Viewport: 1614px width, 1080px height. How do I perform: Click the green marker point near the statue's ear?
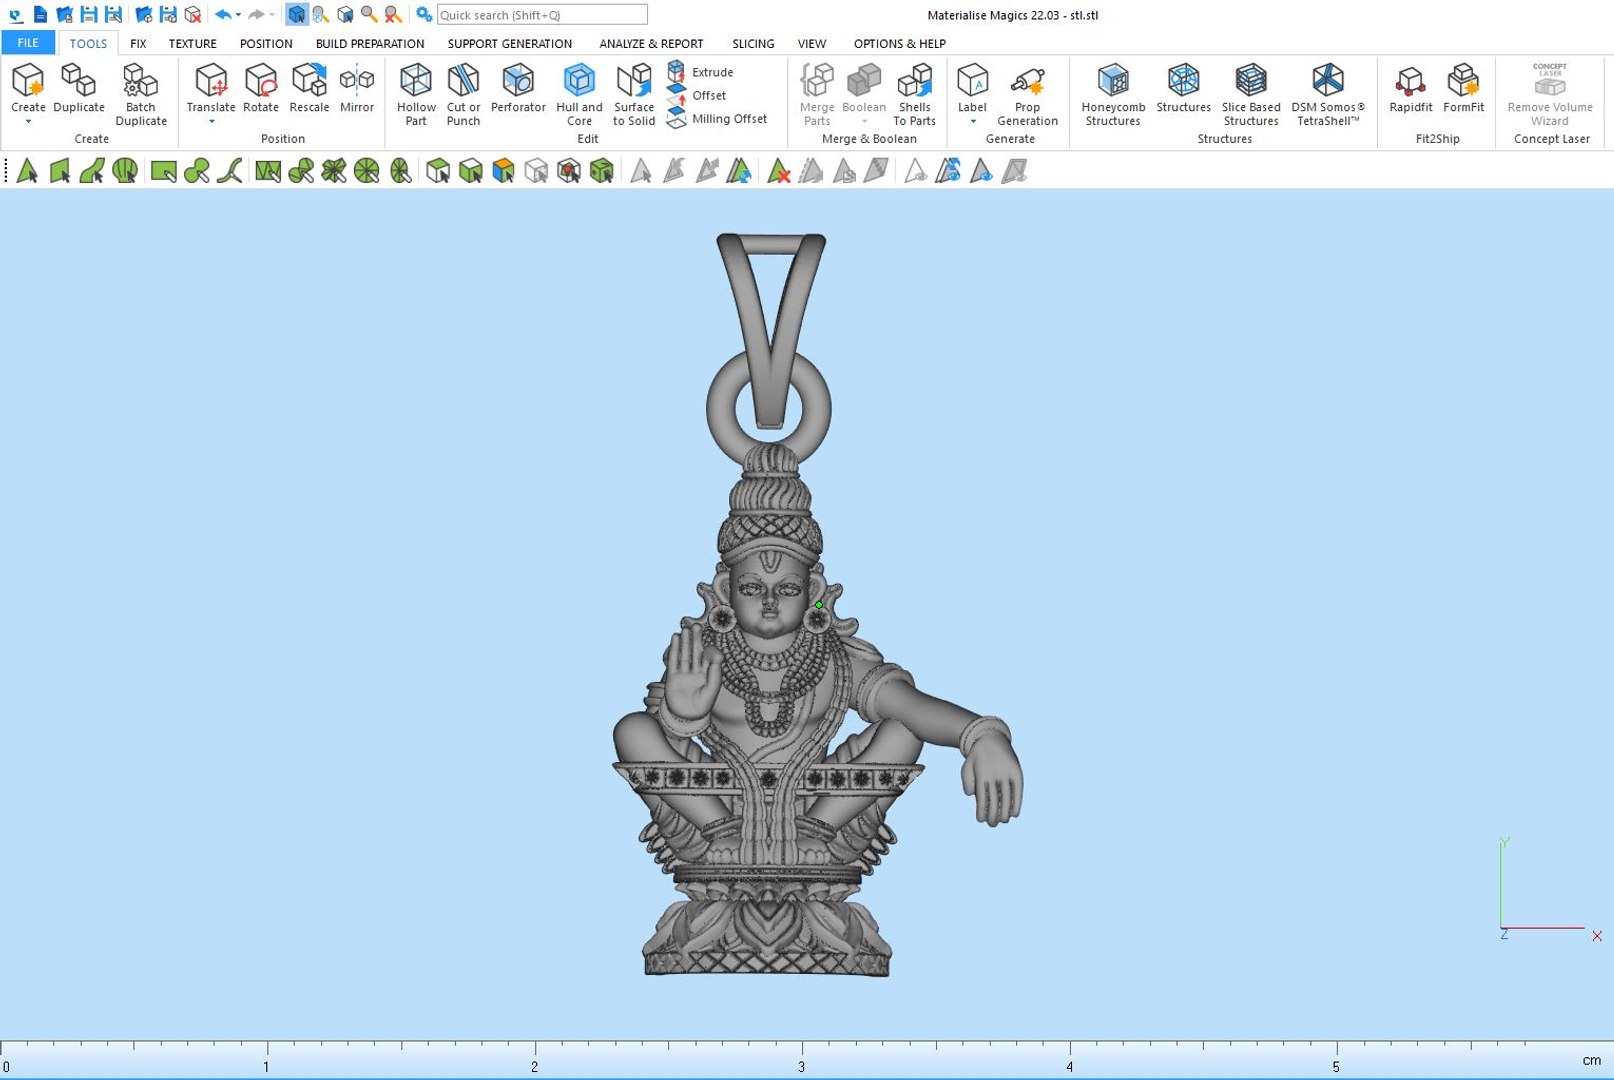point(819,605)
